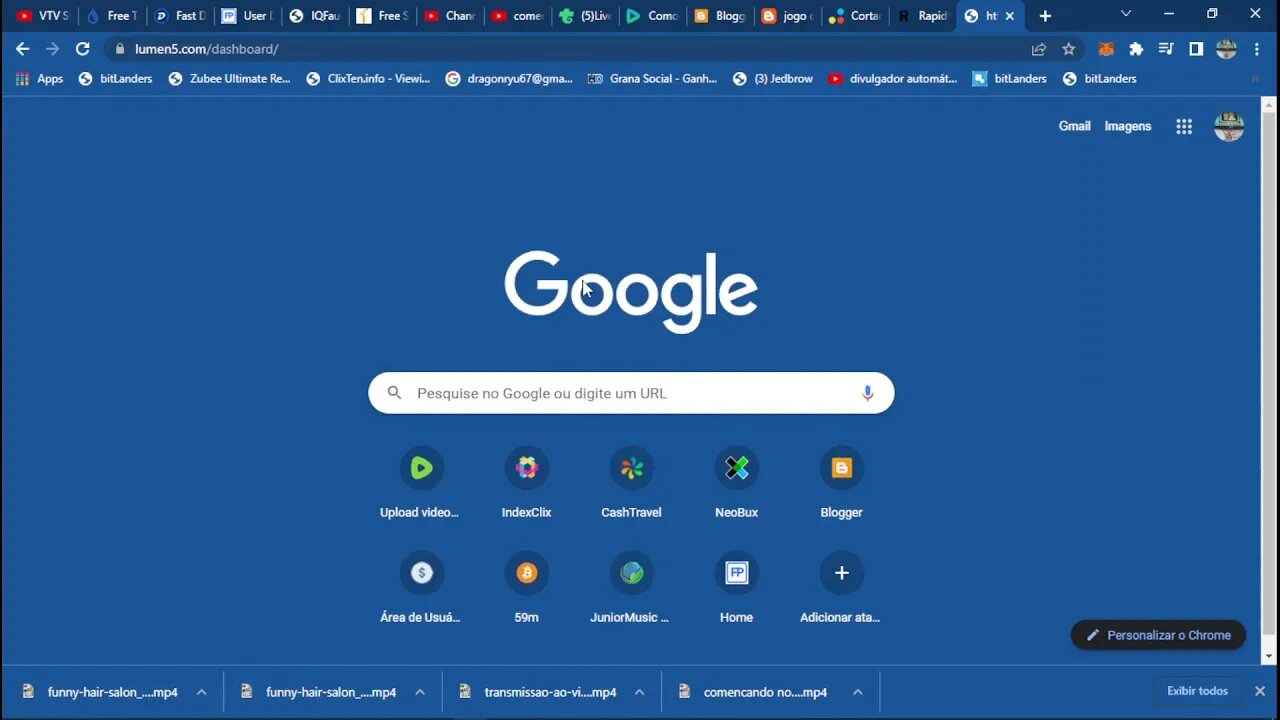Open the JuniorMusic shortcut
This screenshot has height=720, width=1280.
click(631, 589)
